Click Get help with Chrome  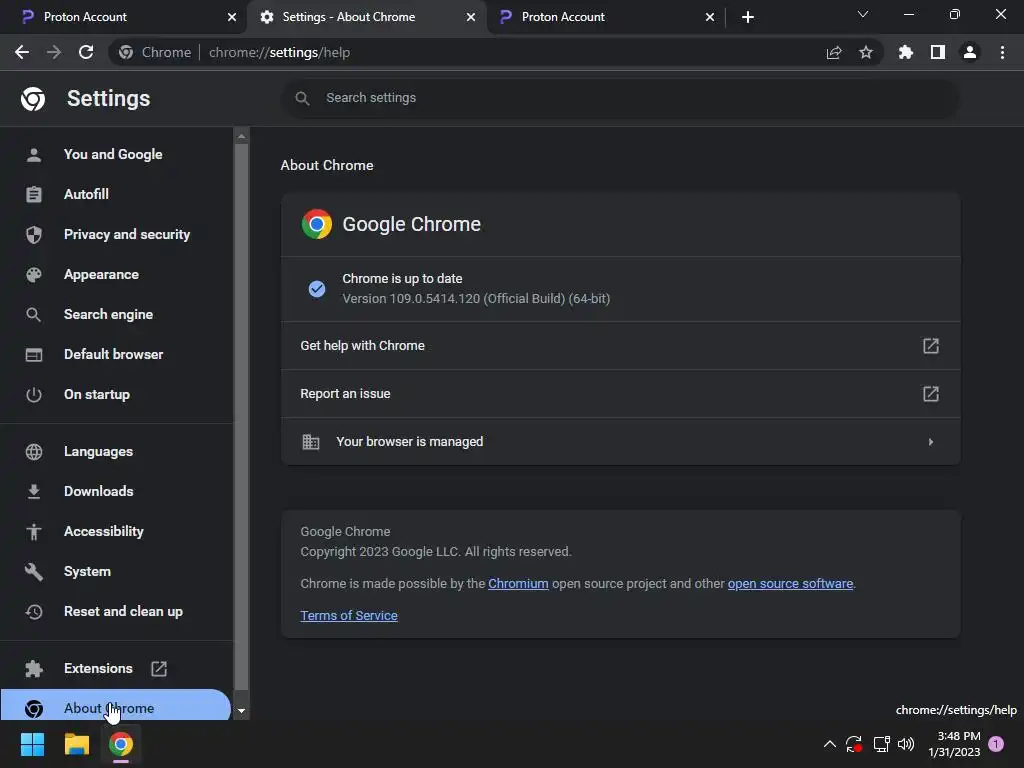pos(620,345)
